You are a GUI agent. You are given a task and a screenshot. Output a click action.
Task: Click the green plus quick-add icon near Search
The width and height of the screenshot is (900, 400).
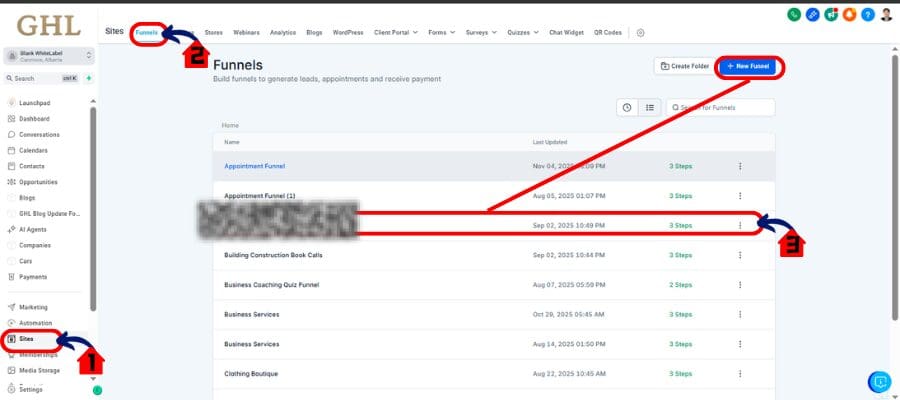tap(89, 78)
